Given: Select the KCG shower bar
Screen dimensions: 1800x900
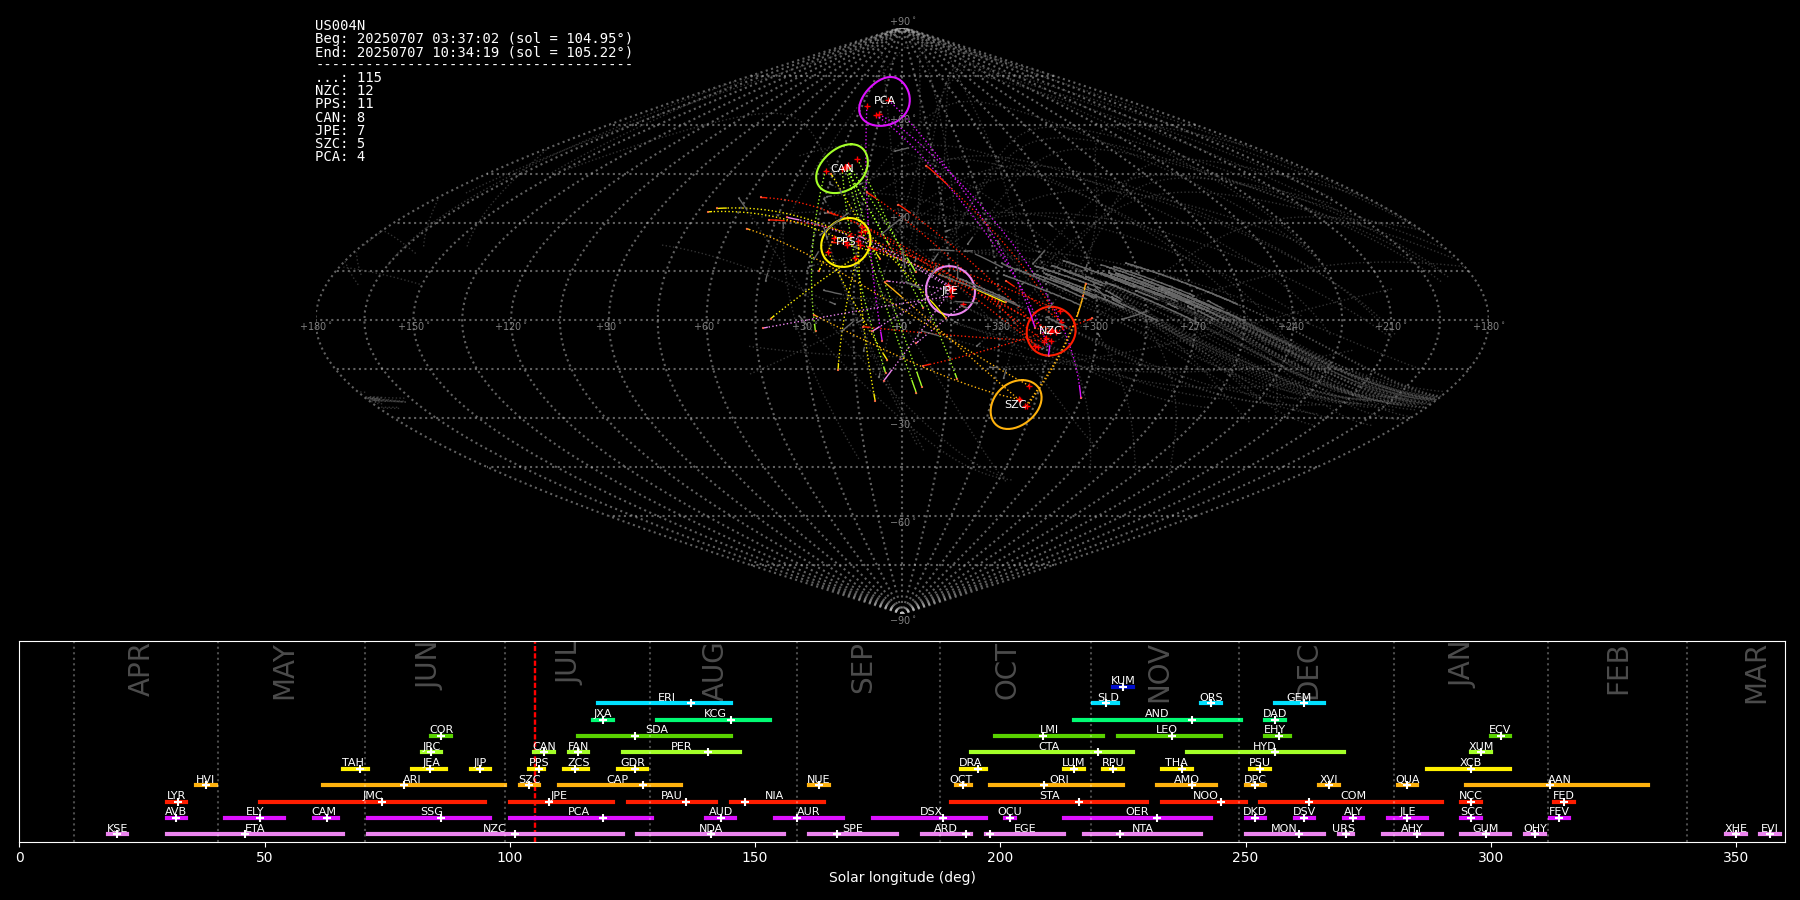Looking at the screenshot, I should pyautogui.click(x=713, y=719).
